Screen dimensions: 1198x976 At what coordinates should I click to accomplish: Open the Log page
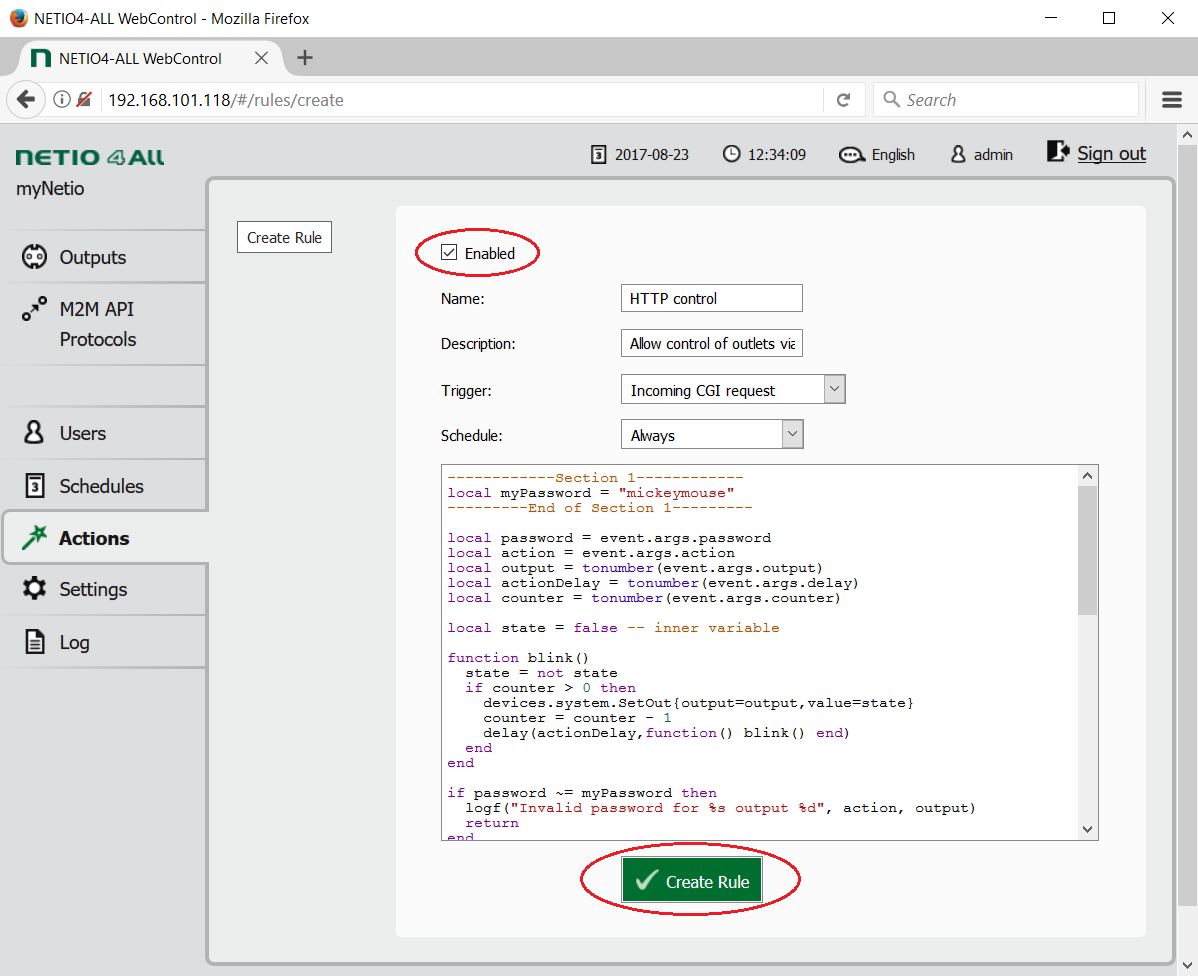(x=104, y=641)
